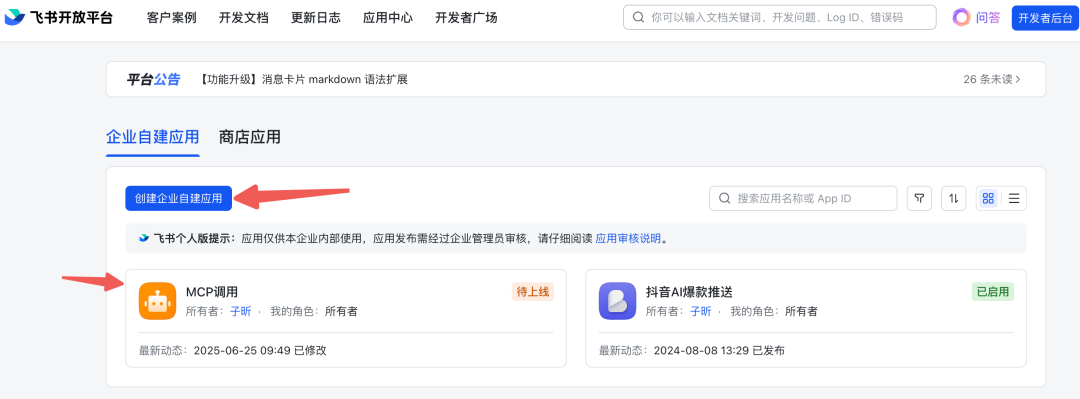1080x399 pixels.
Task: Open the 抖音AI爆款推送 app title
Action: click(688, 291)
